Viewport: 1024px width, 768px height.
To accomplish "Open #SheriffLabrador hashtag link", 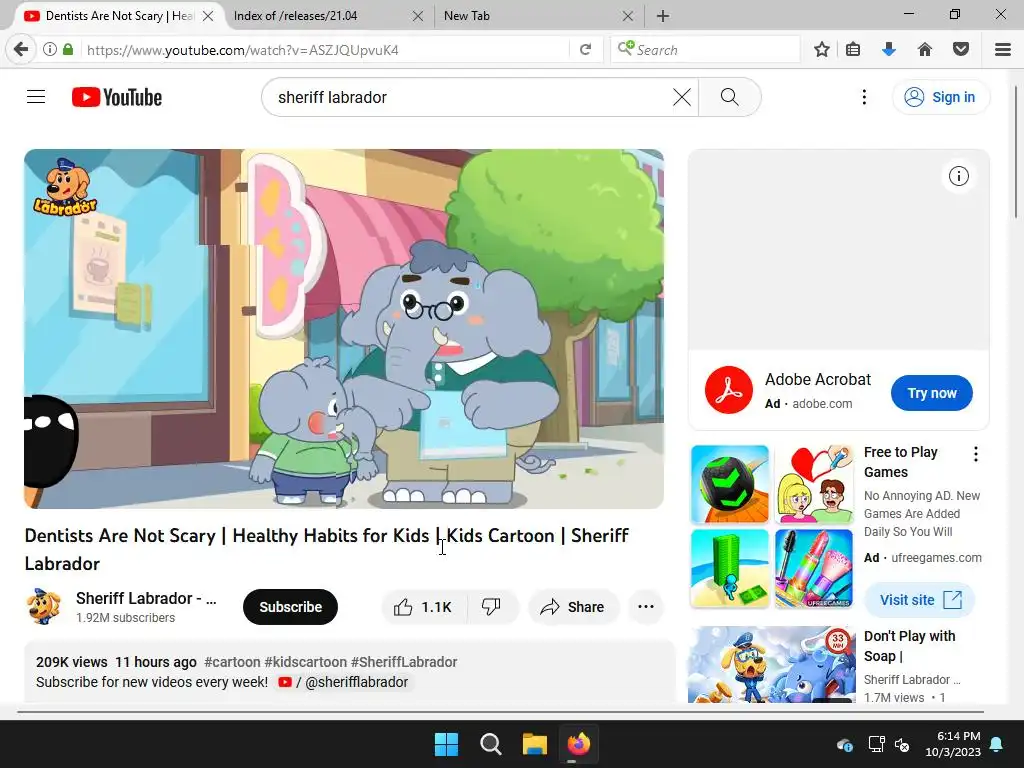I will click(x=404, y=662).
